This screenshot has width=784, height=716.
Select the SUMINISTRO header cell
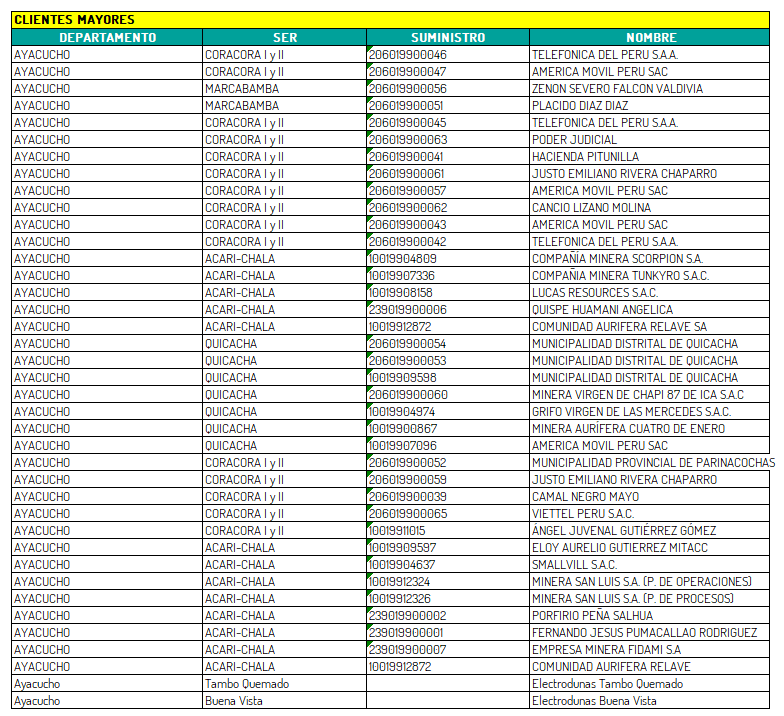point(447,37)
